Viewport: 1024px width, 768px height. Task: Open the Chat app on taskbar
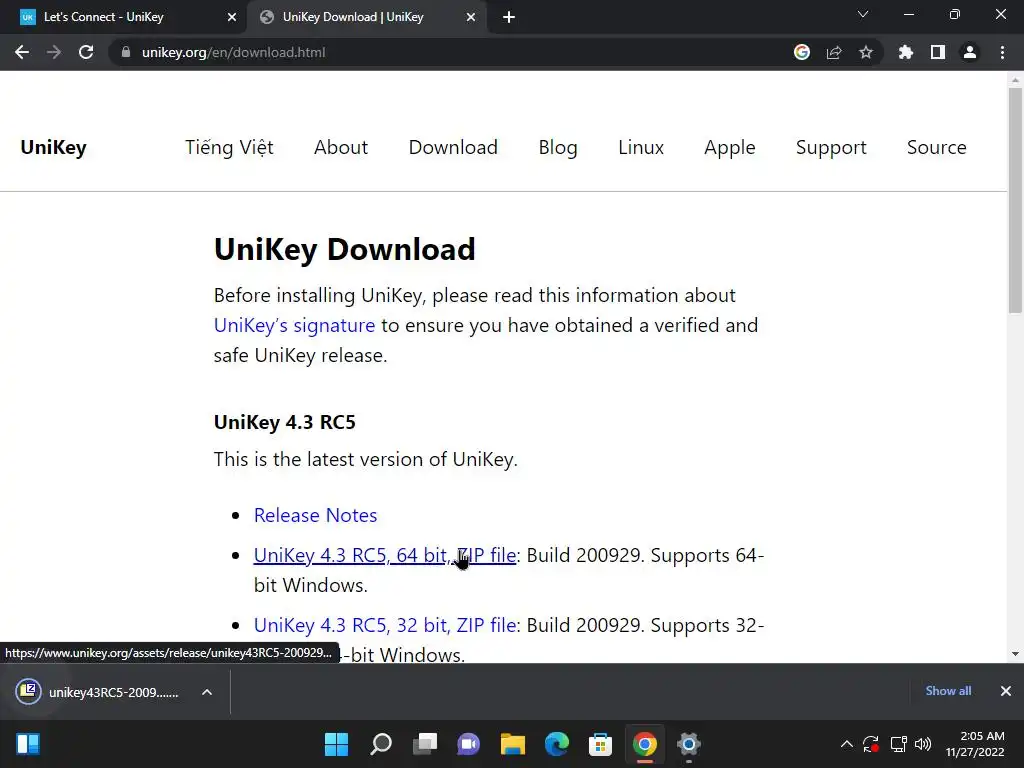click(468, 744)
